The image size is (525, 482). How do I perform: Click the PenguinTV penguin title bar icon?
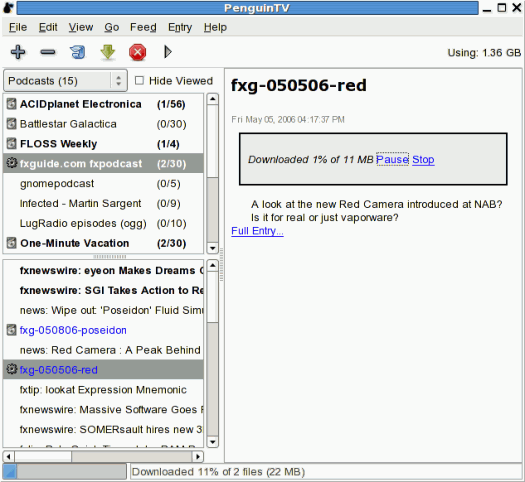click(x=8, y=8)
